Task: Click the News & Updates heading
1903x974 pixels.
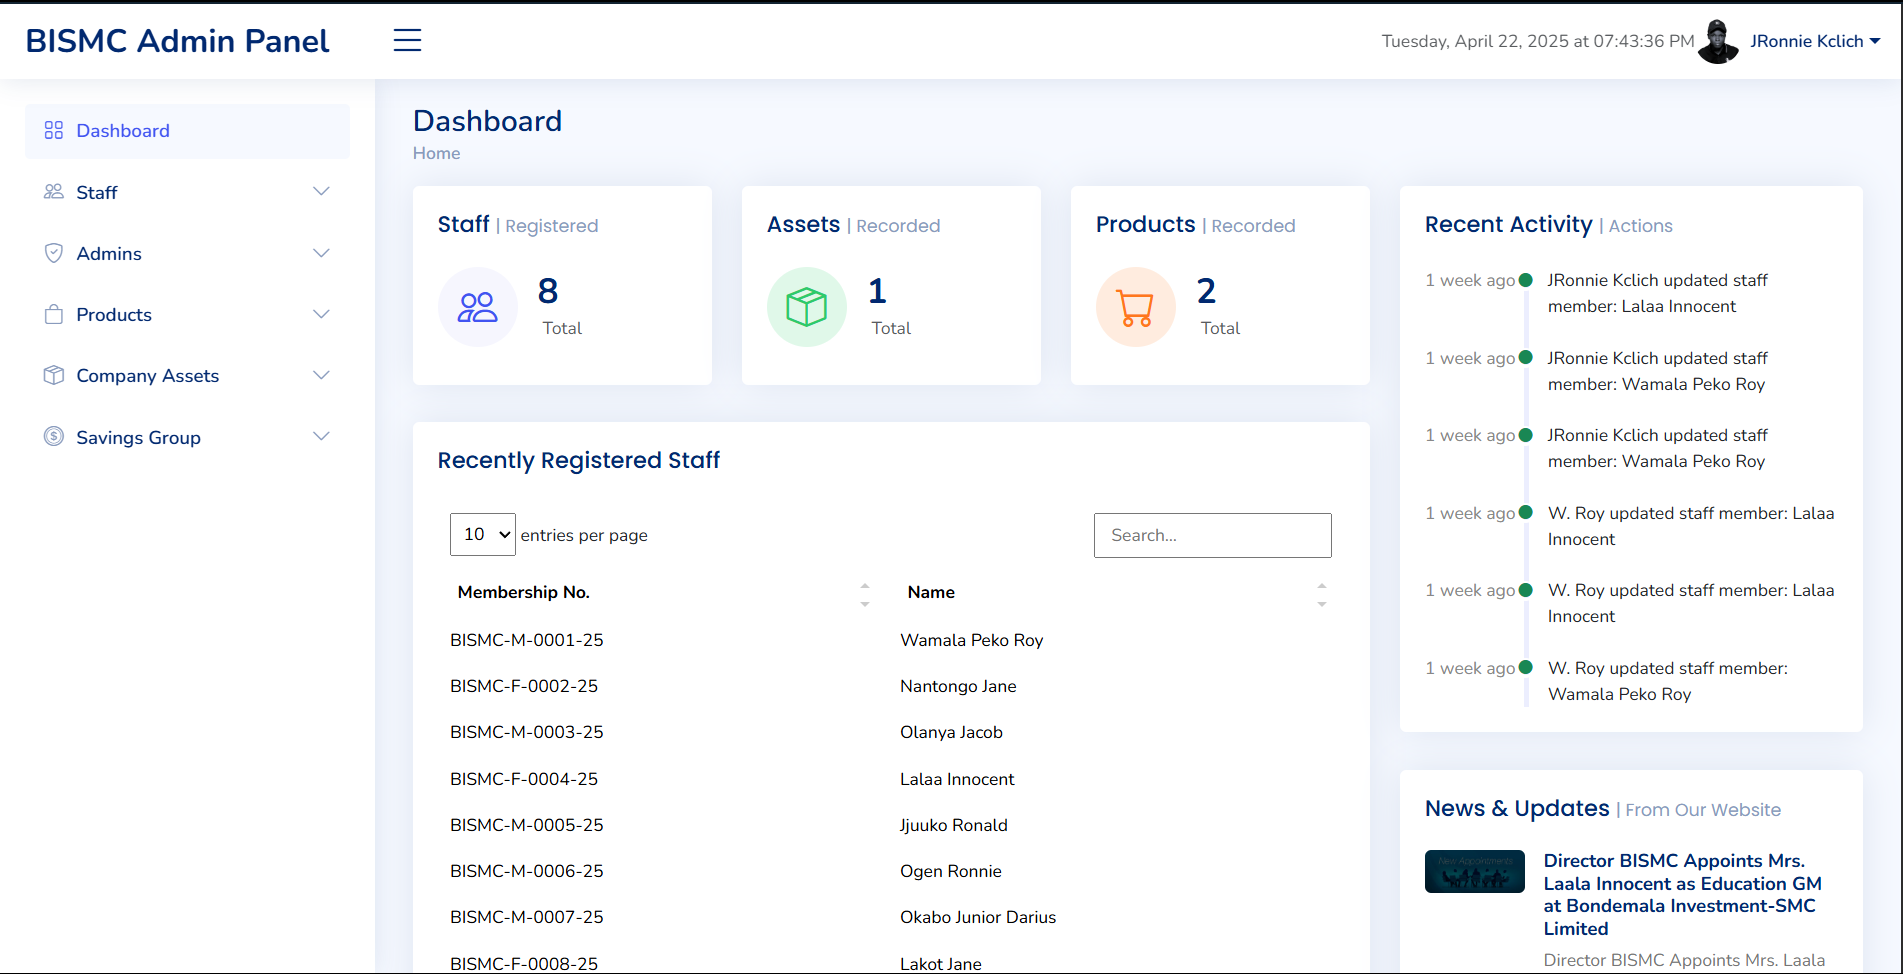Action: 1517,808
